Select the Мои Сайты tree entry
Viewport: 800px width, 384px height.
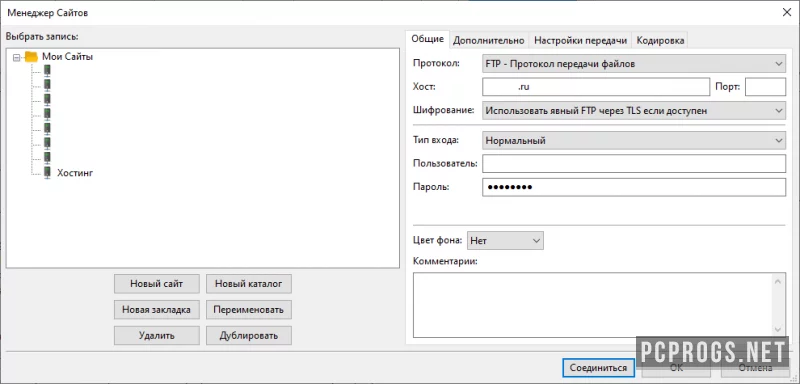tap(67, 57)
